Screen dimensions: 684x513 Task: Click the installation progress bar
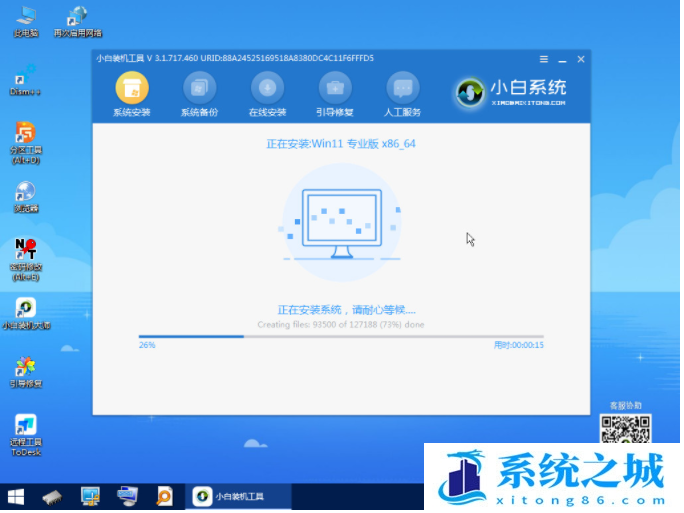(341, 336)
